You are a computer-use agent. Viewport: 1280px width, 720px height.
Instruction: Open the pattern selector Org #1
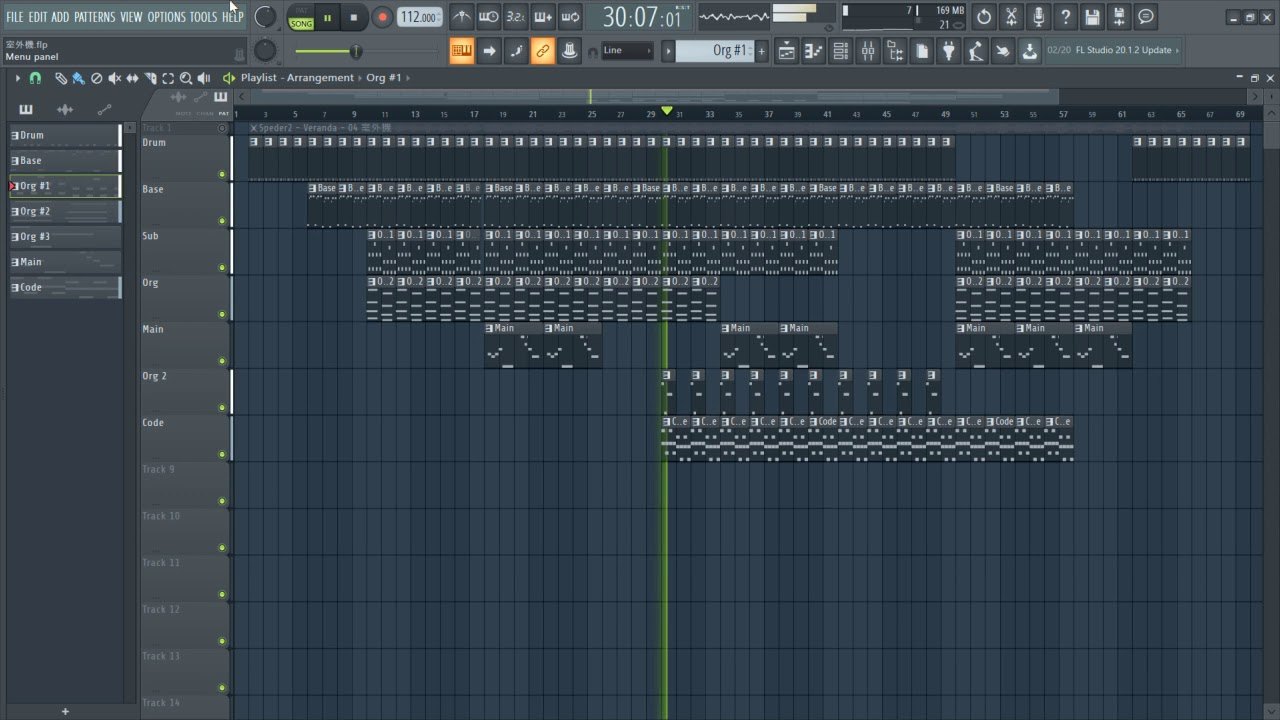[714, 51]
